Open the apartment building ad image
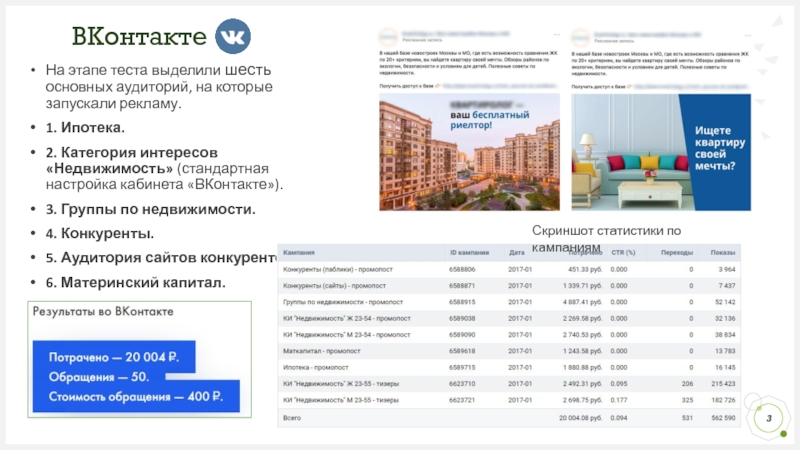 click(x=469, y=152)
